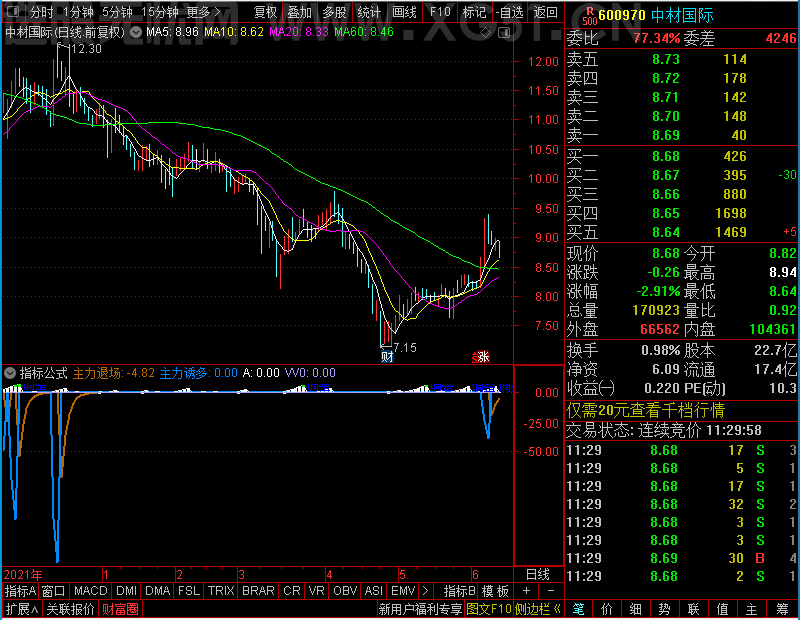Click the panel layout icon at top-left toolbar
The image size is (800, 620).
pyautogui.click(x=13, y=11)
